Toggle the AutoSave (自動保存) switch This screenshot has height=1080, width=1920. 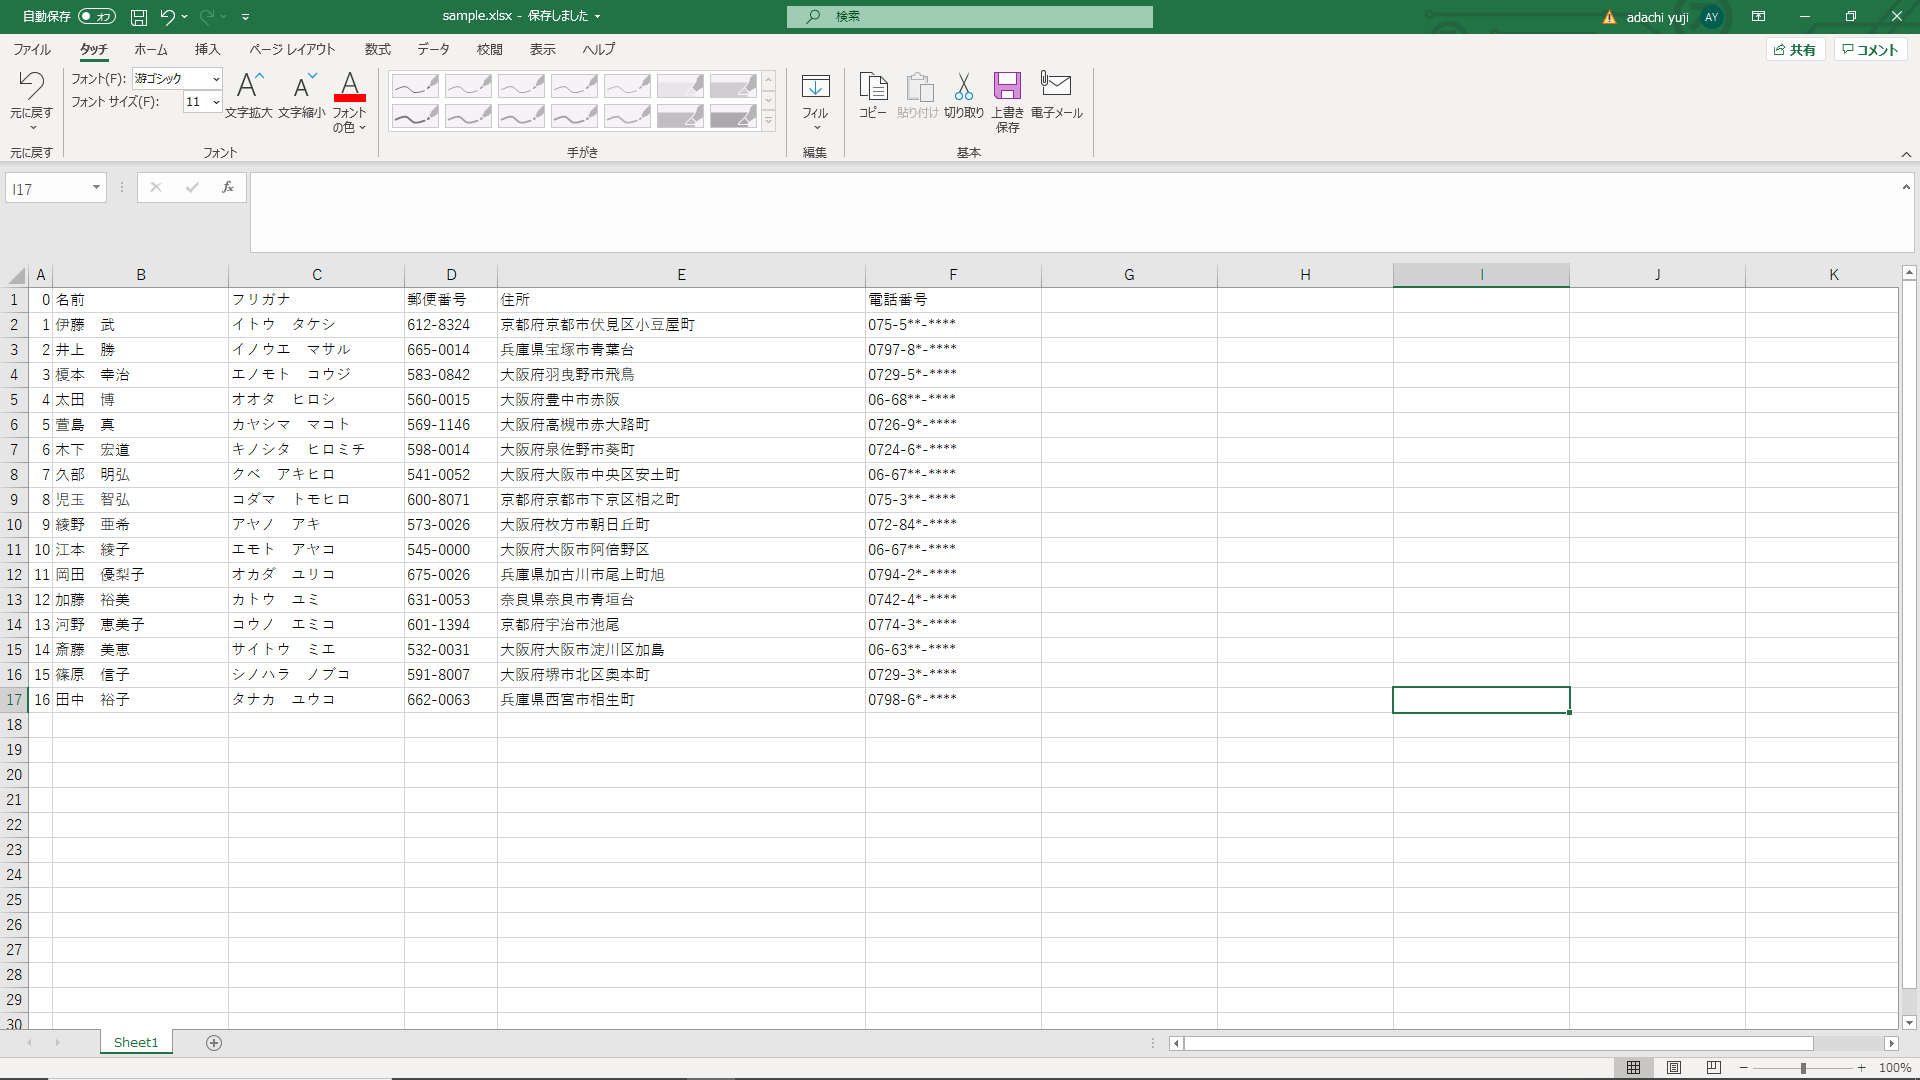(97, 16)
